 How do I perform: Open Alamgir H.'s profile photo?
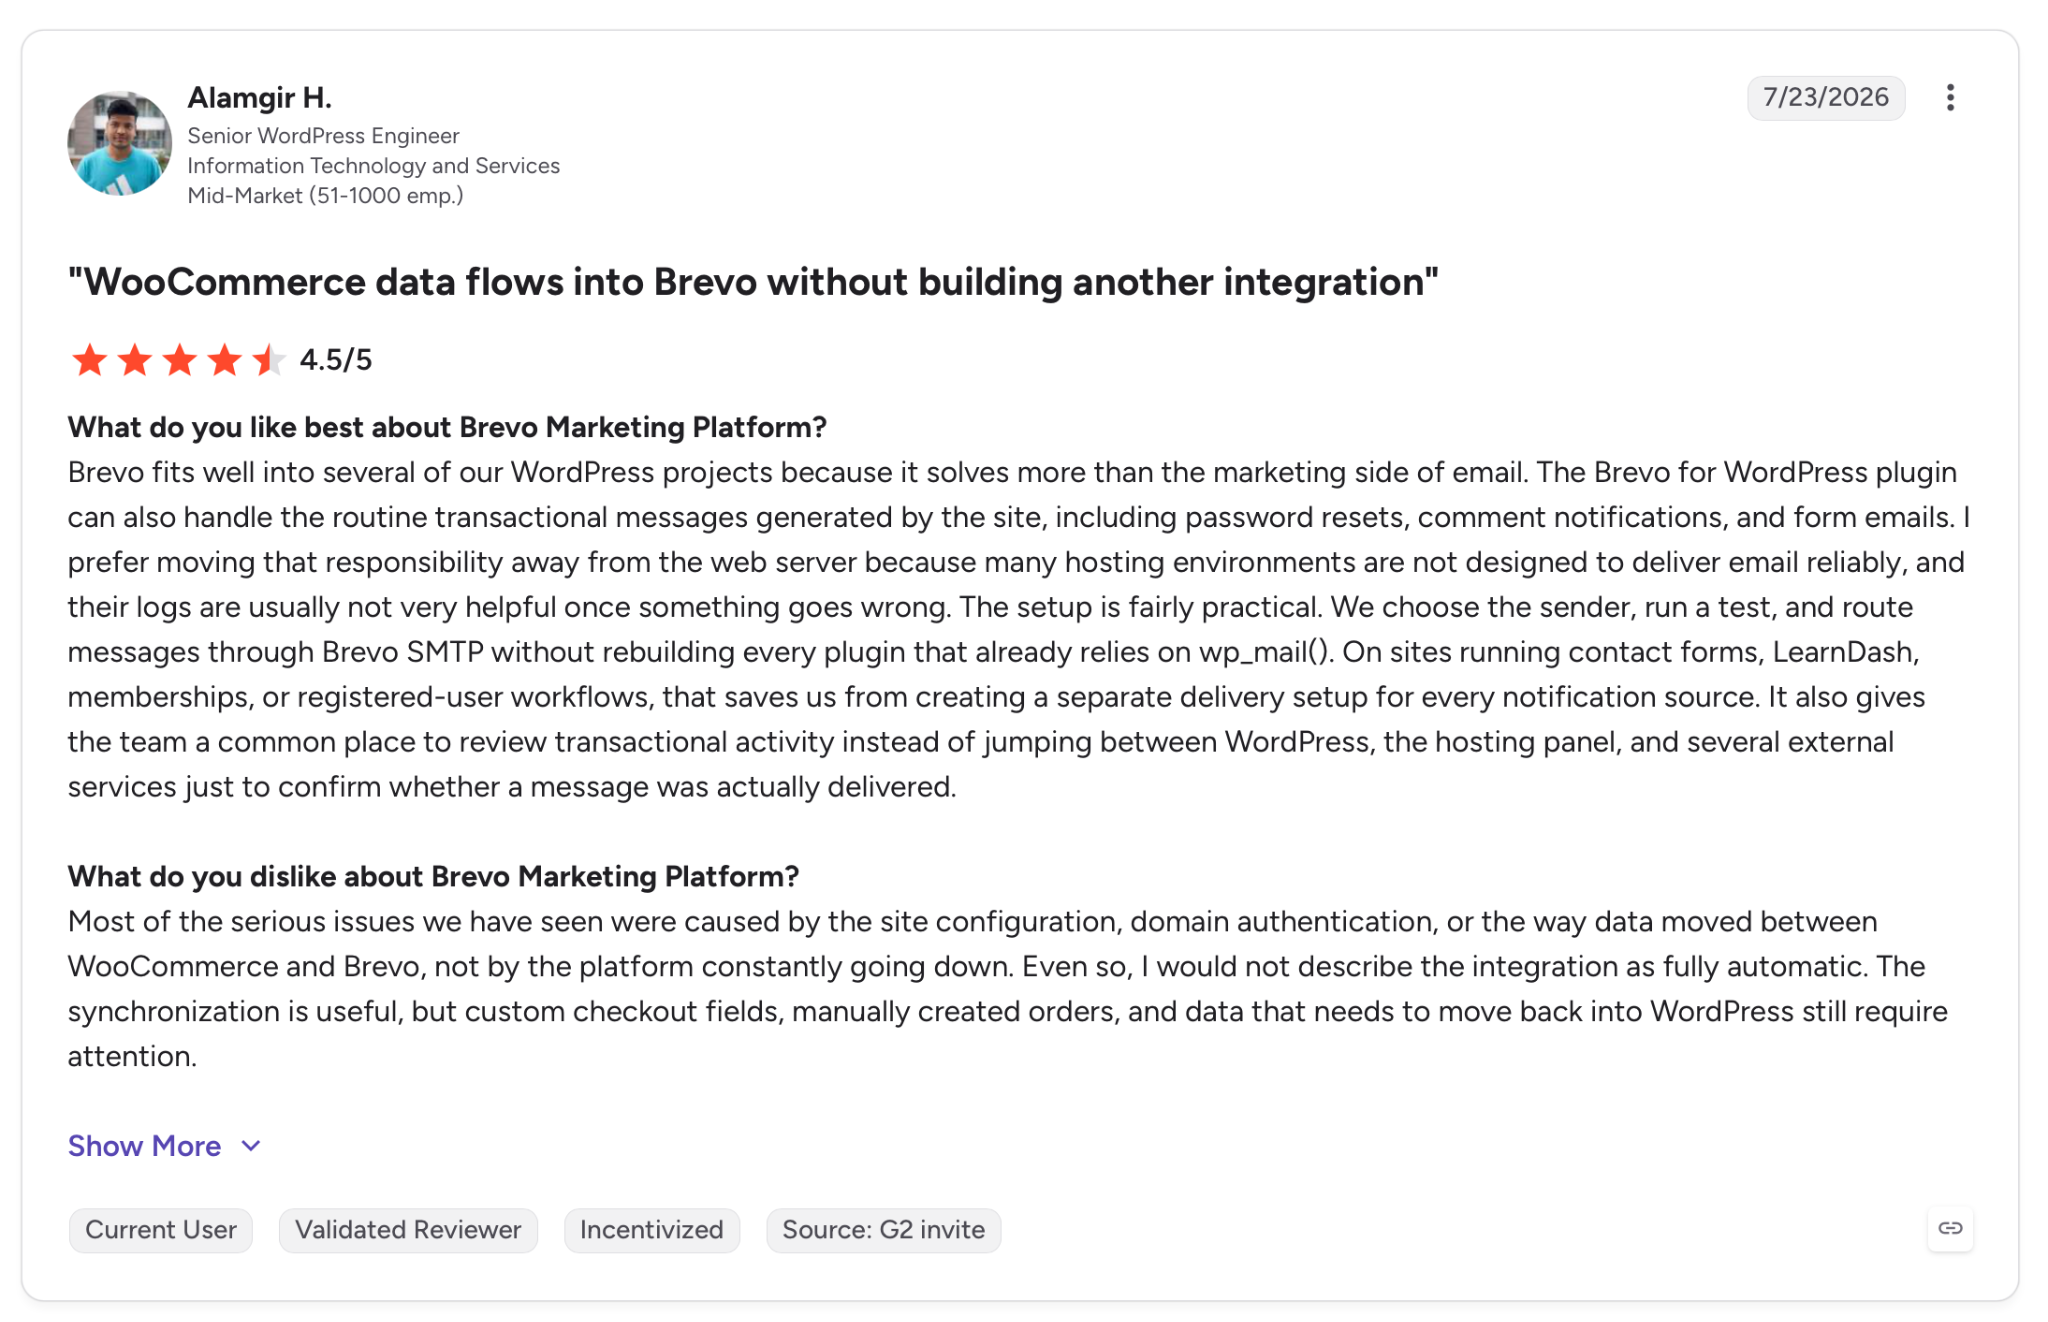pyautogui.click(x=119, y=143)
